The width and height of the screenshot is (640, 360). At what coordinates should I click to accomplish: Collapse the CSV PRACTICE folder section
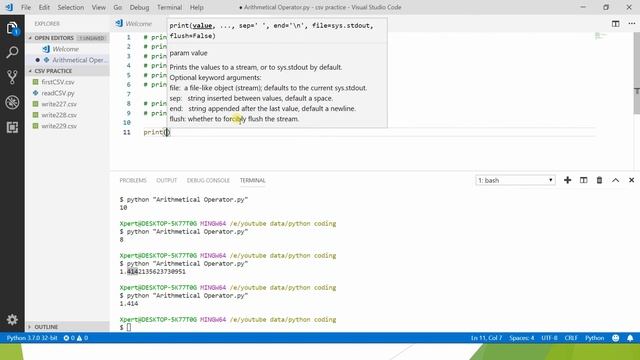(x=53, y=71)
